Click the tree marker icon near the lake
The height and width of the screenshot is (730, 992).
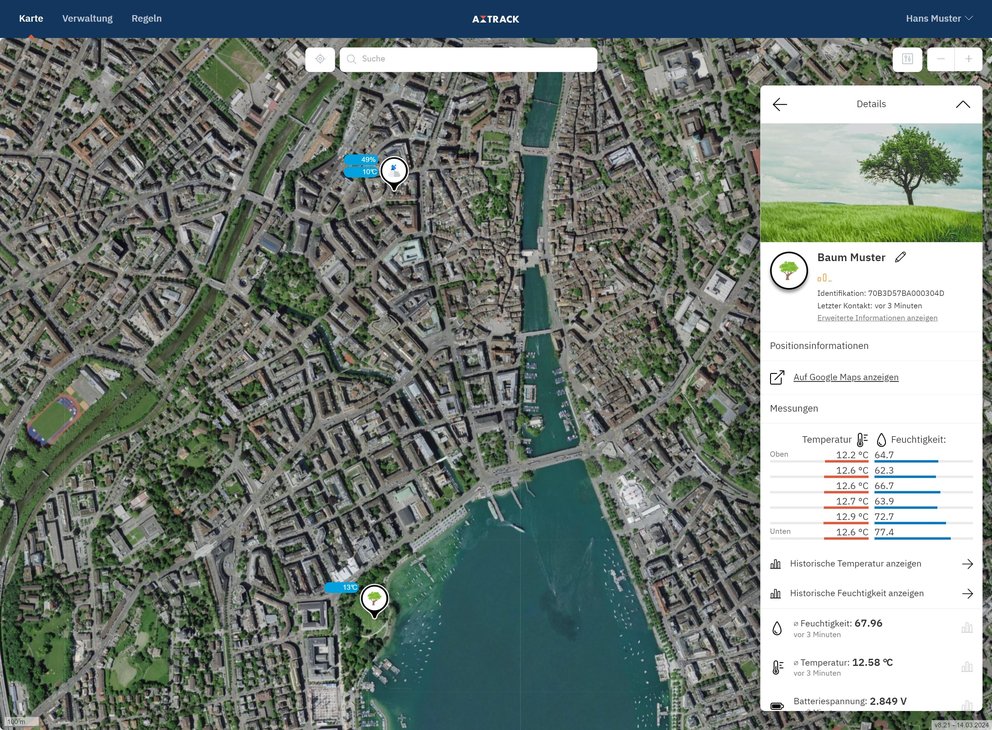[372, 598]
